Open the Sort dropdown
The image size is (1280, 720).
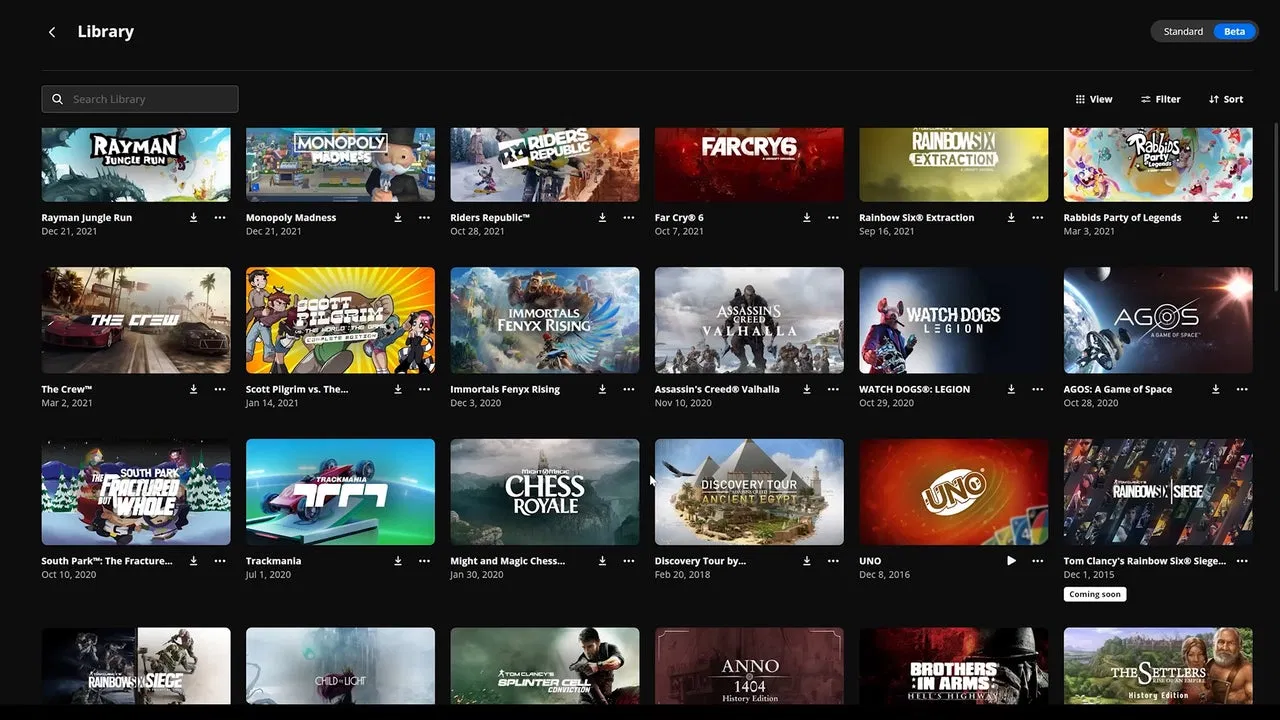point(1225,99)
